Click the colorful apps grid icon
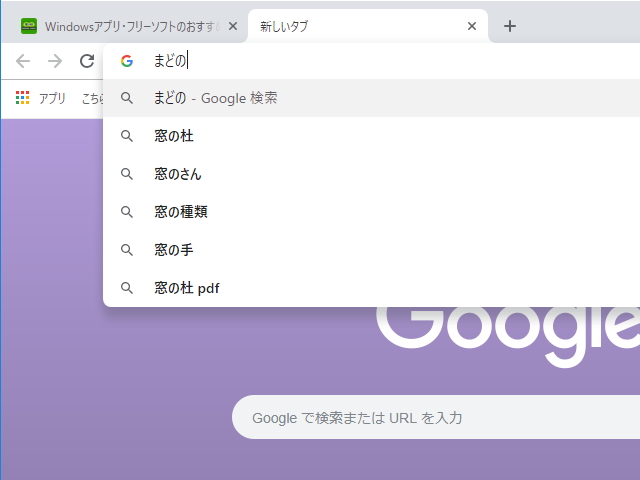Screen dimensions: 640x480 (x=22, y=98)
